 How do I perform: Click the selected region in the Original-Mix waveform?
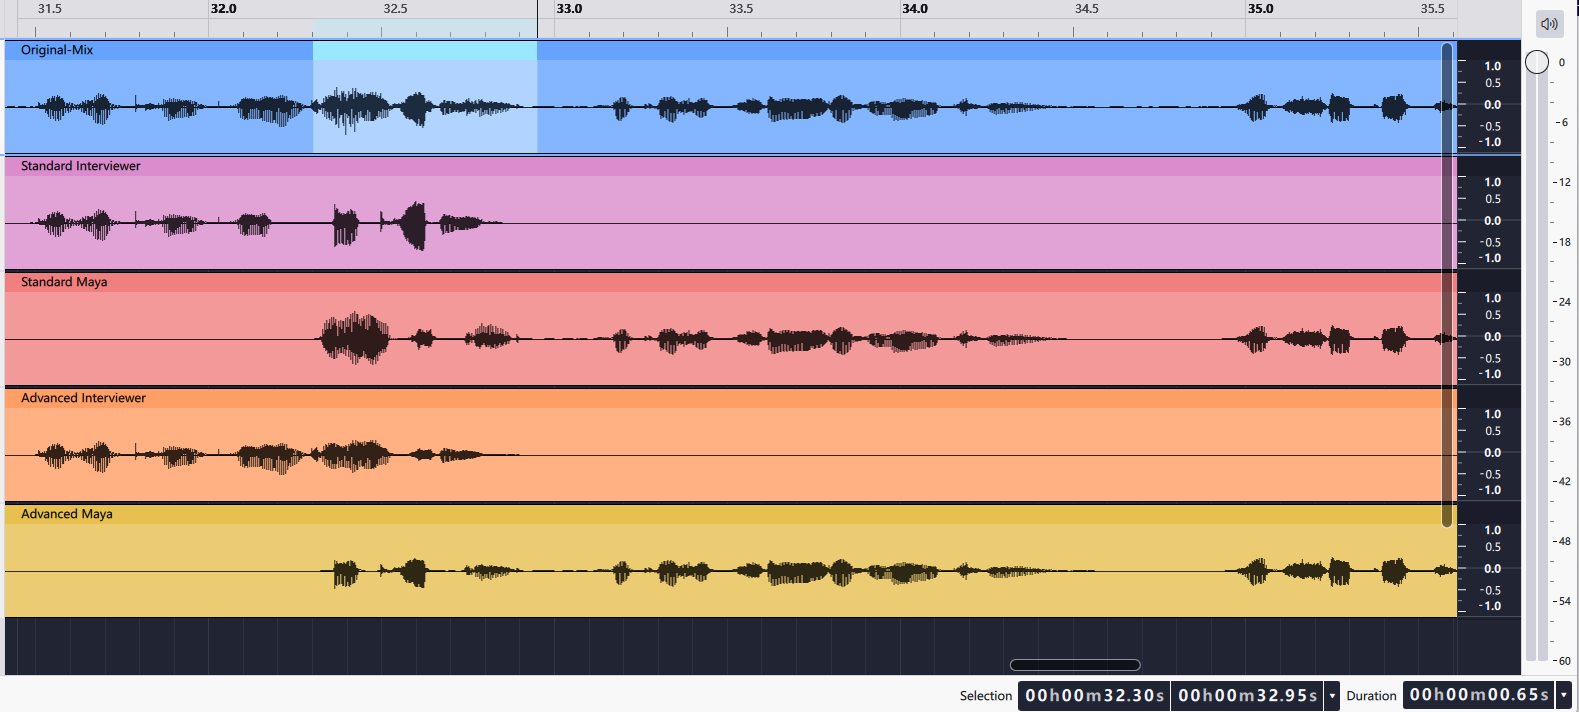click(x=425, y=106)
